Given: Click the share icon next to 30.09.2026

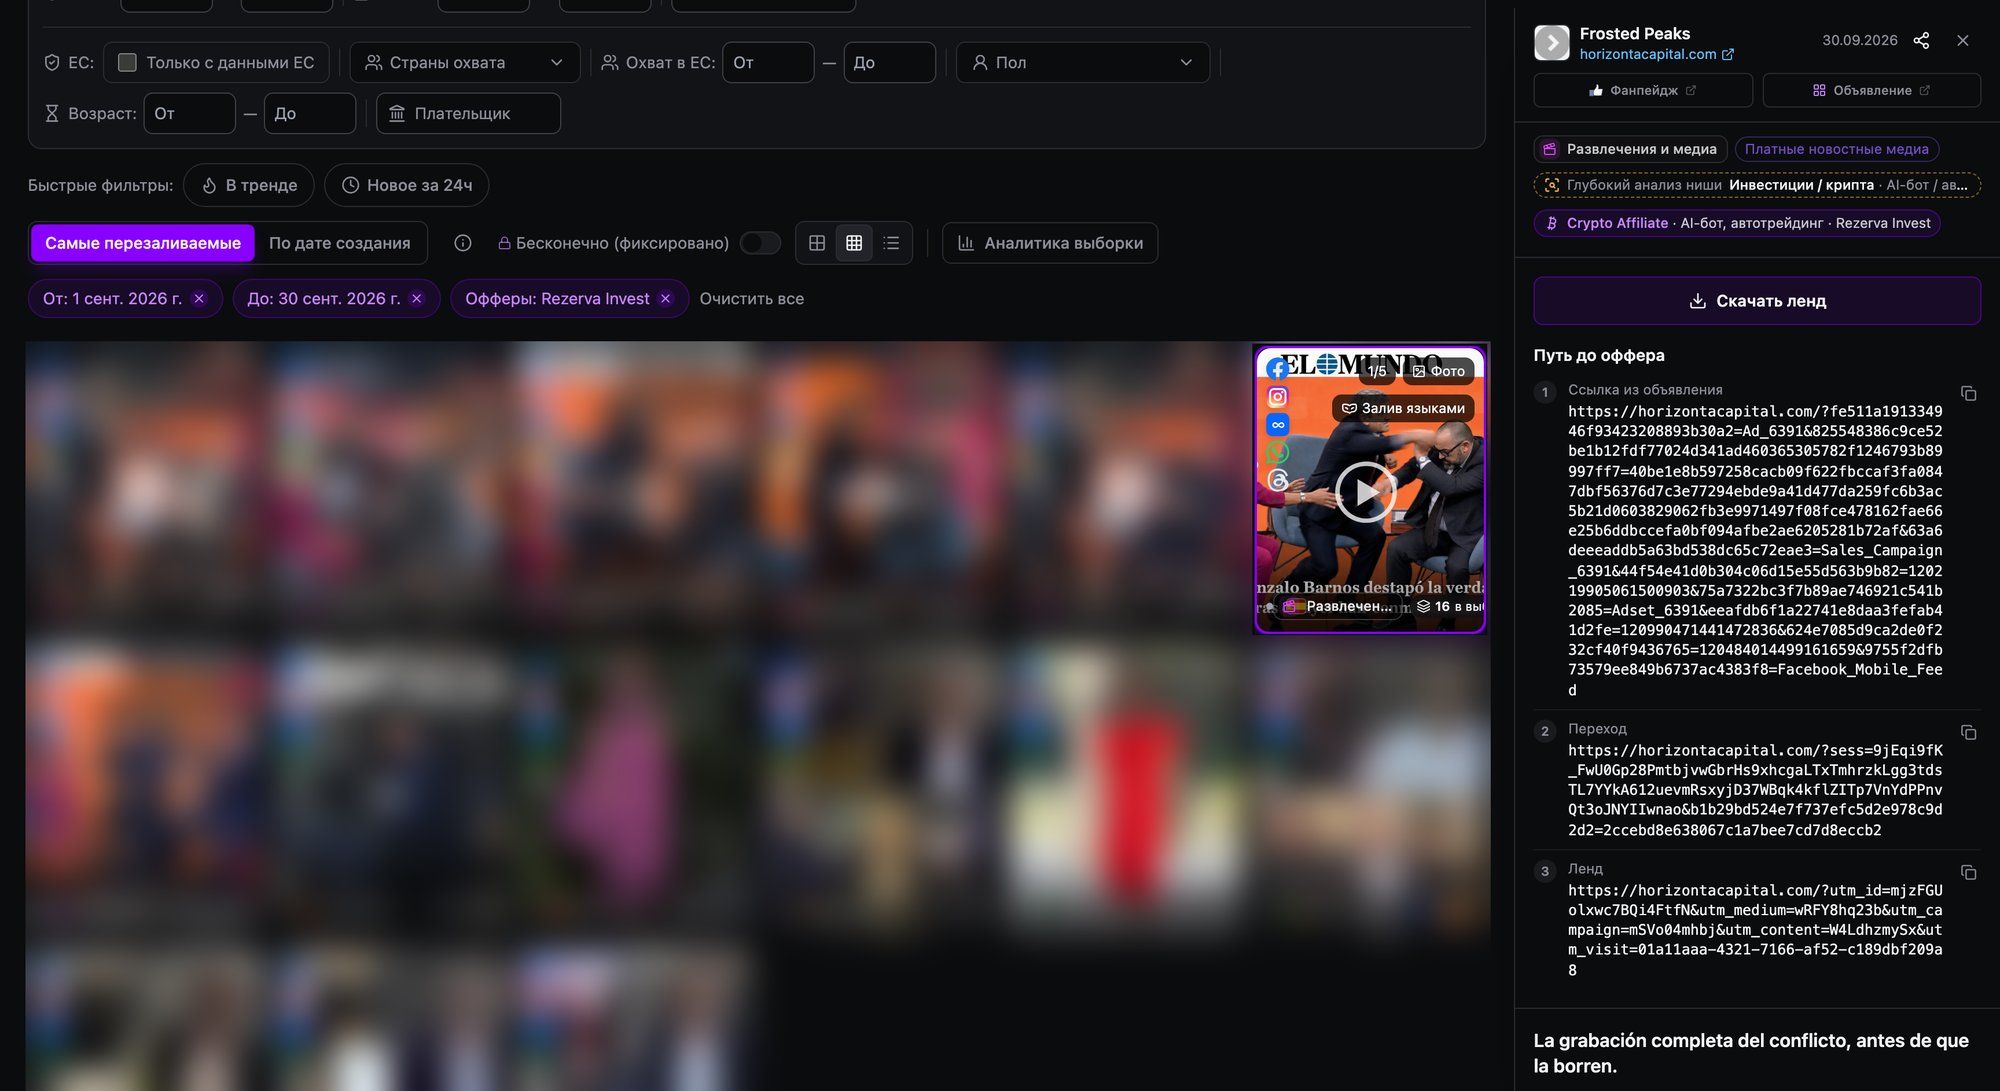Looking at the screenshot, I should (1921, 40).
